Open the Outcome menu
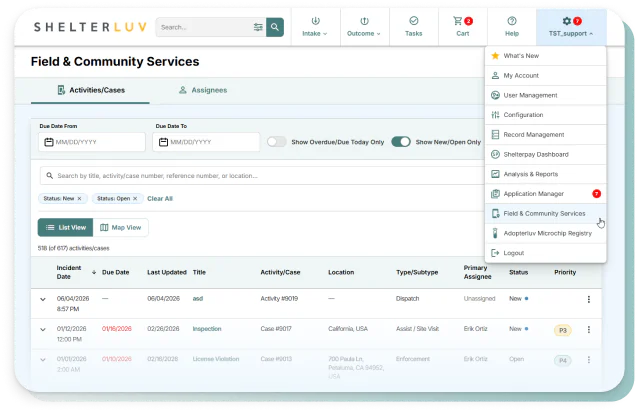Image resolution: width=640 pixels, height=413 pixels. pos(364,27)
